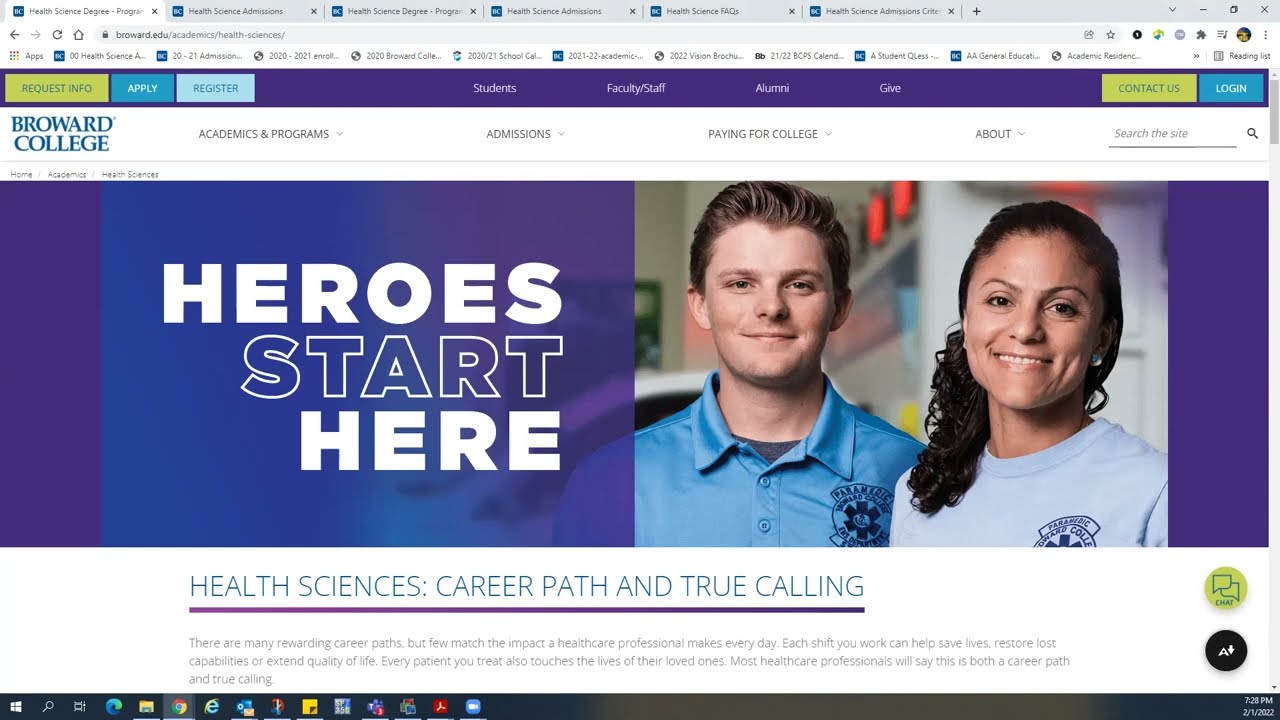Viewport: 1280px width, 720px height.
Task: Open Apps shortcut in bookmarks bar
Action: tap(26, 56)
